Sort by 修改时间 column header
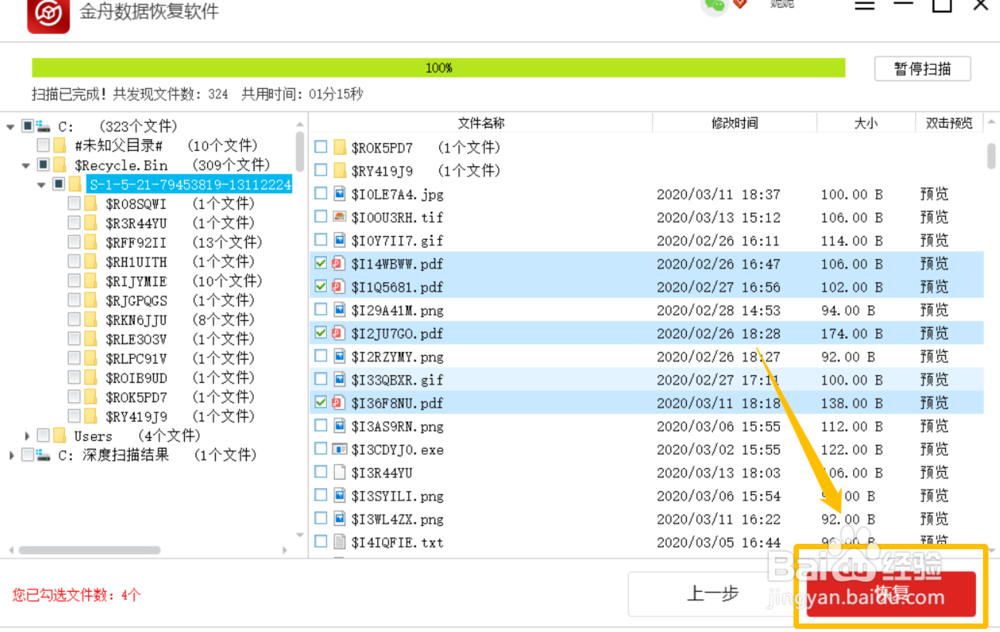This screenshot has width=1000, height=632. (x=735, y=123)
